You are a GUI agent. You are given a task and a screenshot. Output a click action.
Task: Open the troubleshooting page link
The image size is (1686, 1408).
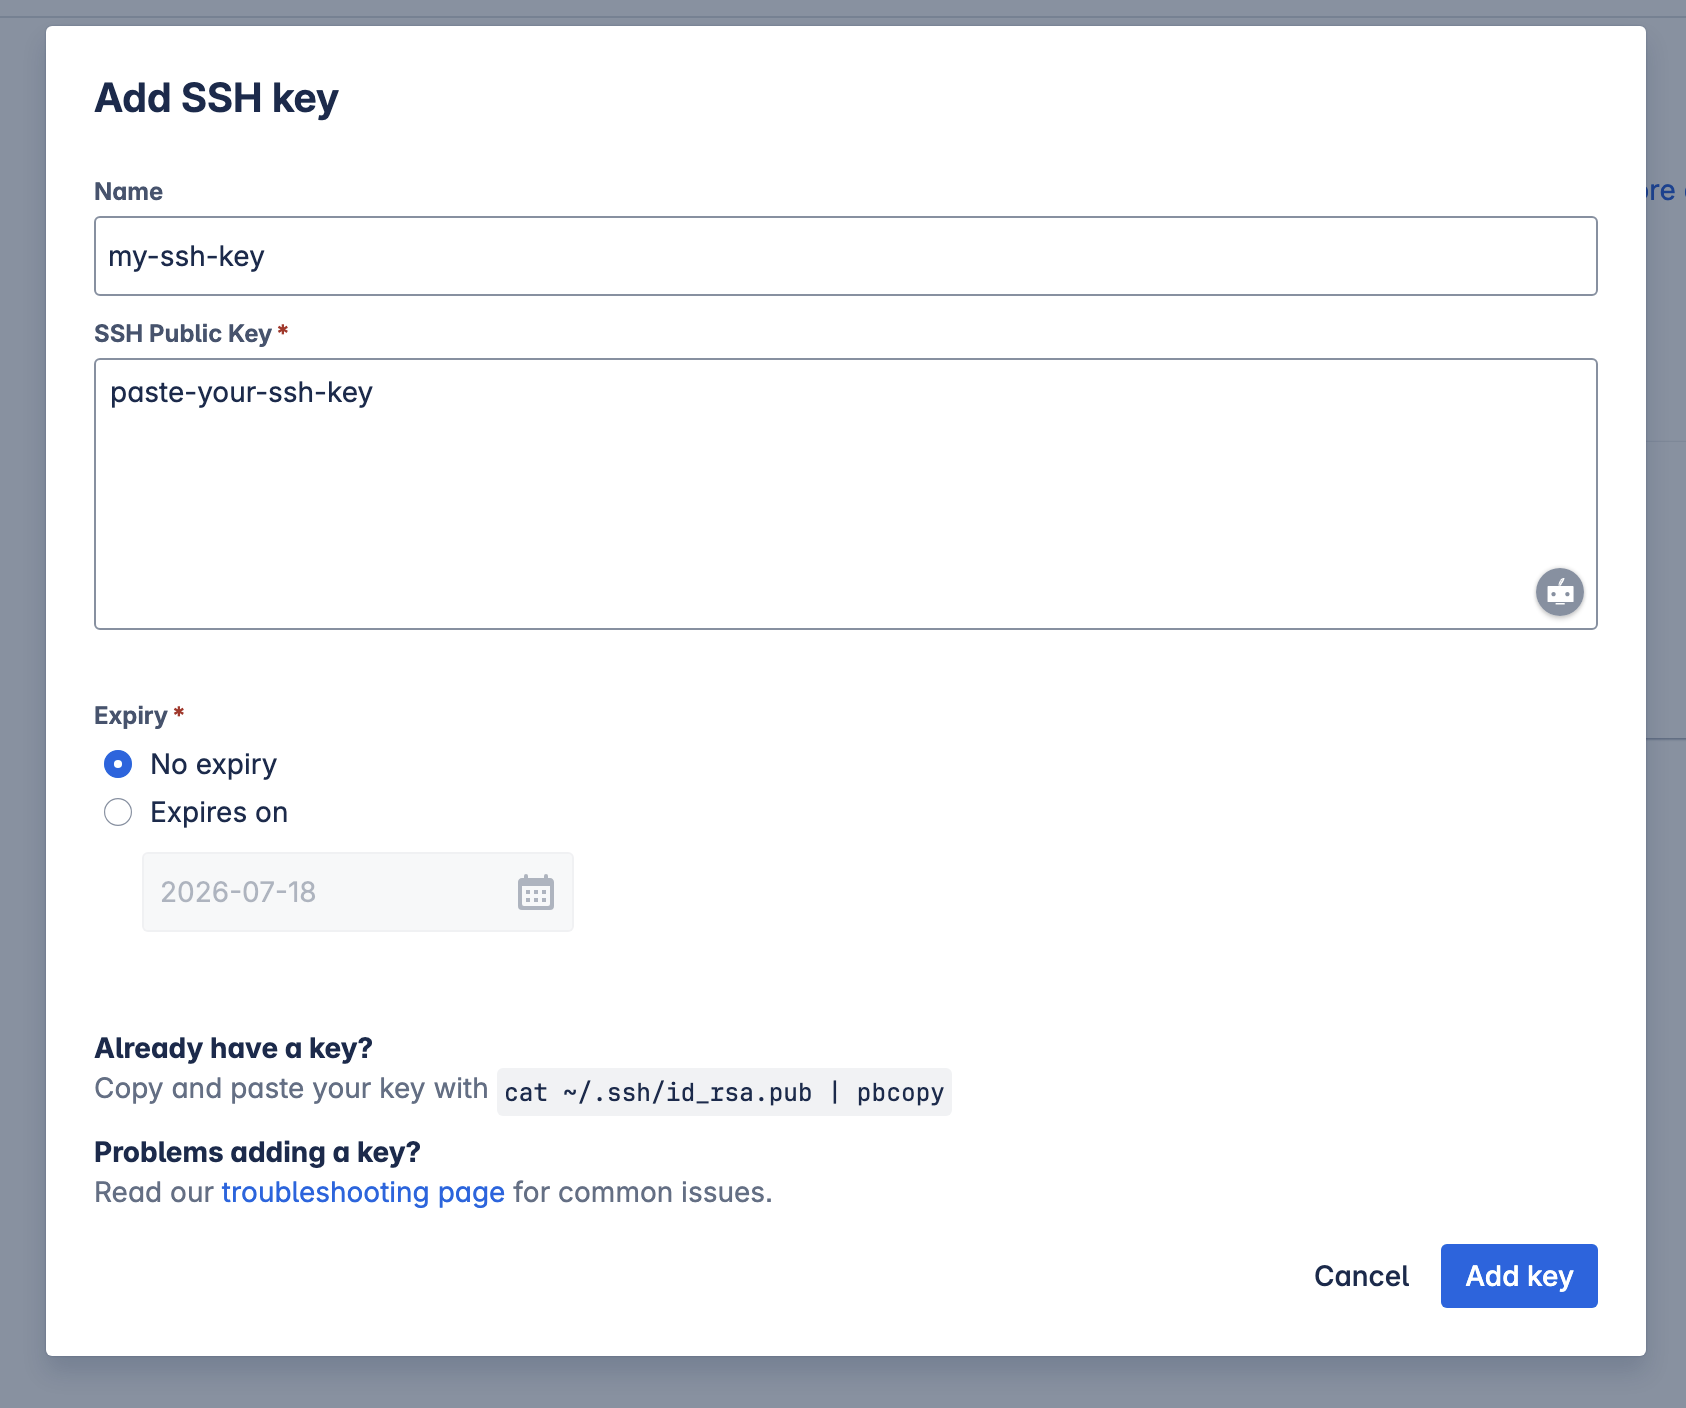pyautogui.click(x=362, y=1191)
